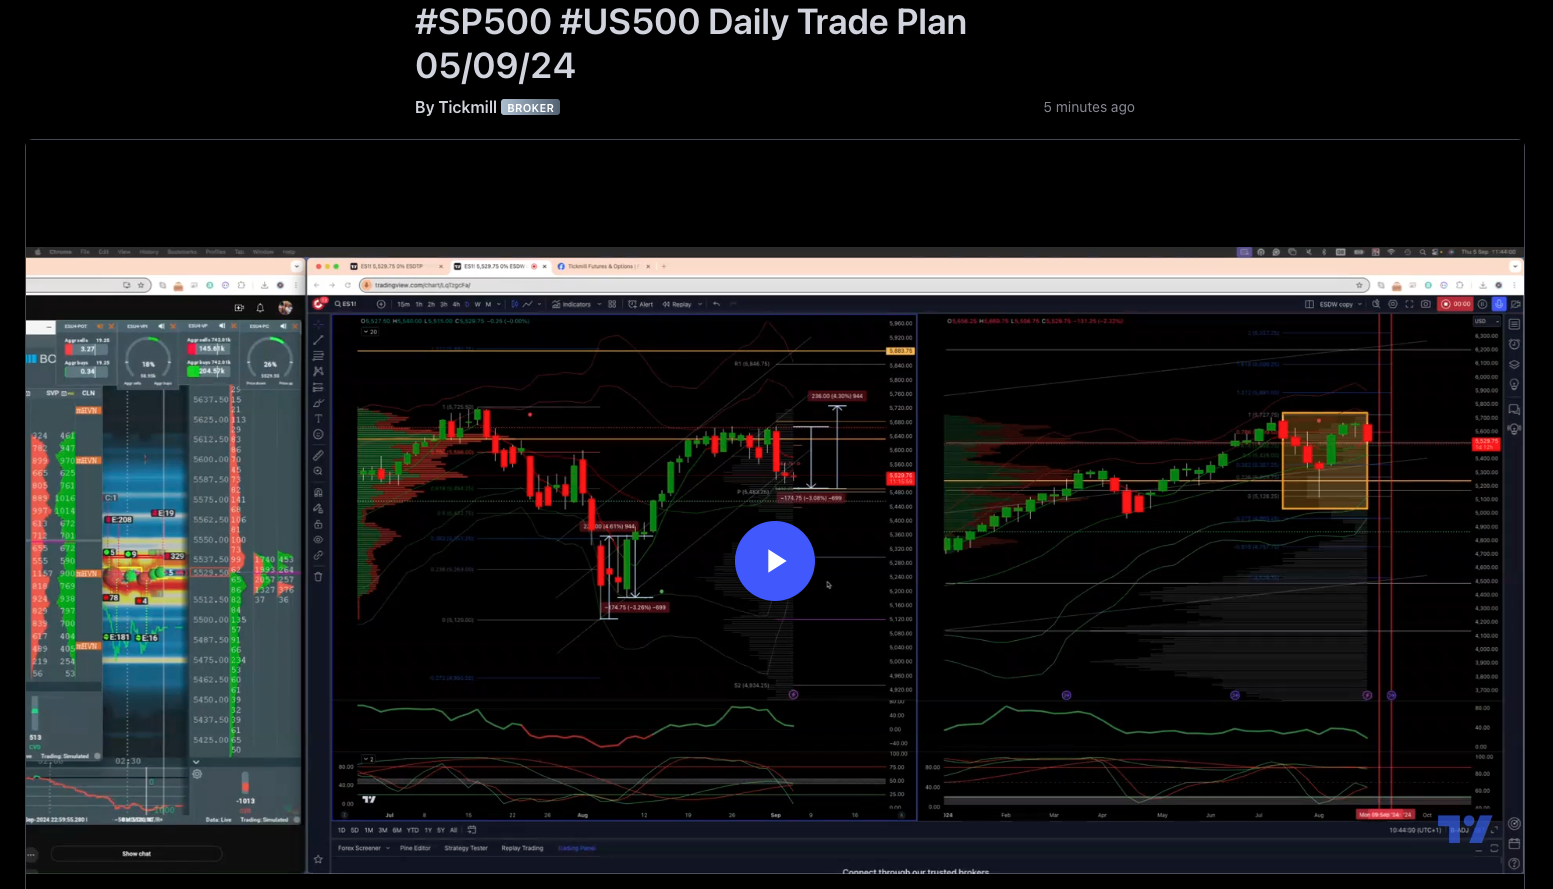Screen dimensions: 1553x889
Task: Select the W weekly timeframe
Action: (477, 304)
